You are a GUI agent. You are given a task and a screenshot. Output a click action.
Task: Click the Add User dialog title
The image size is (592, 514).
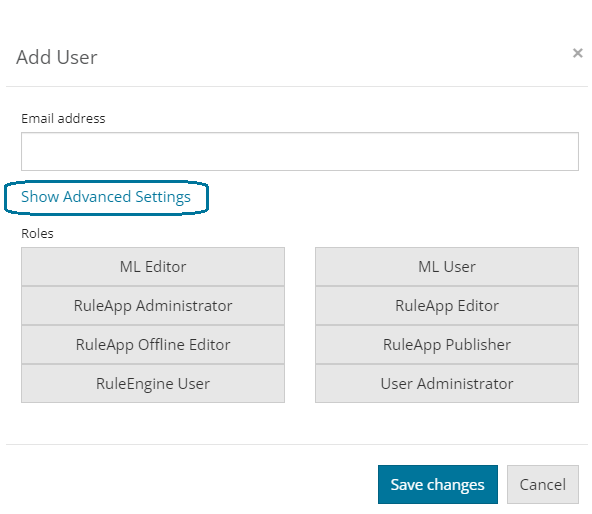(x=57, y=57)
